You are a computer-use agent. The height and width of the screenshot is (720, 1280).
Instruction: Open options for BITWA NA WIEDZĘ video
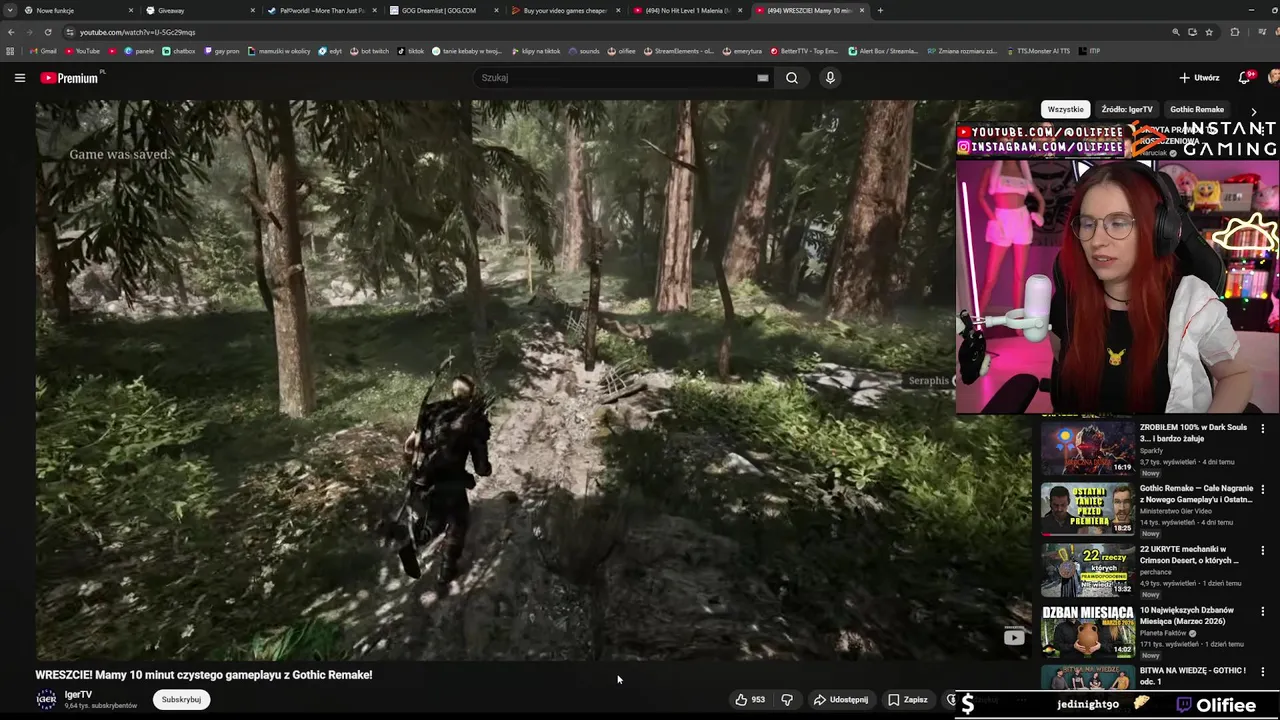[1262, 672]
